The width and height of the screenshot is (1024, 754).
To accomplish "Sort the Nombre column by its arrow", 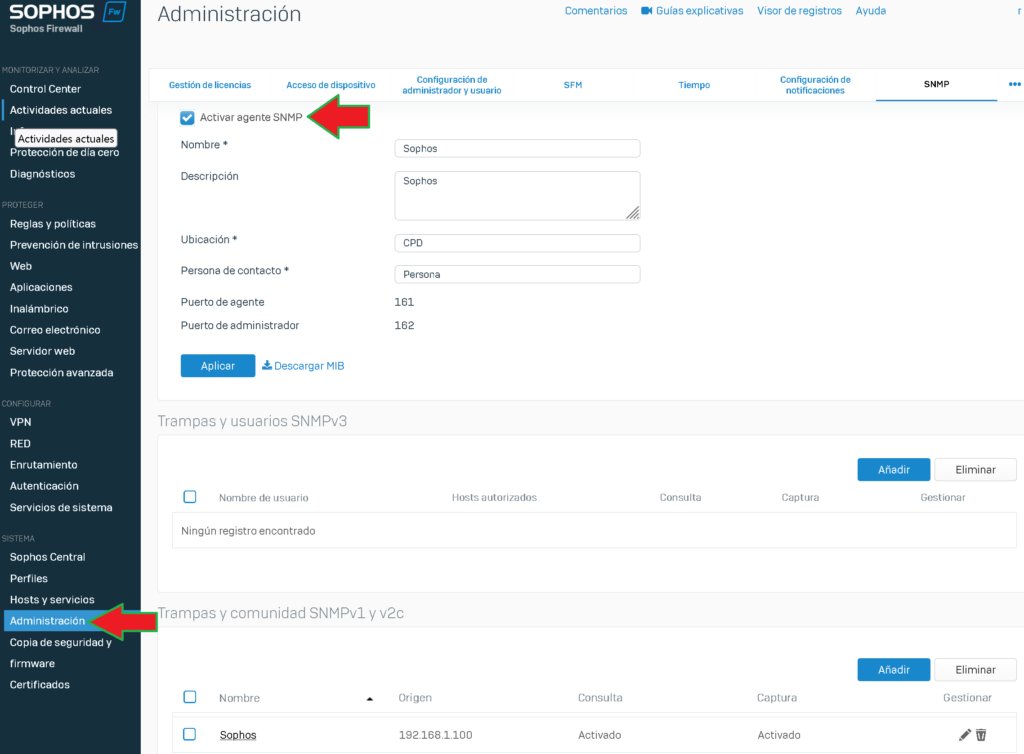I will coord(369,697).
